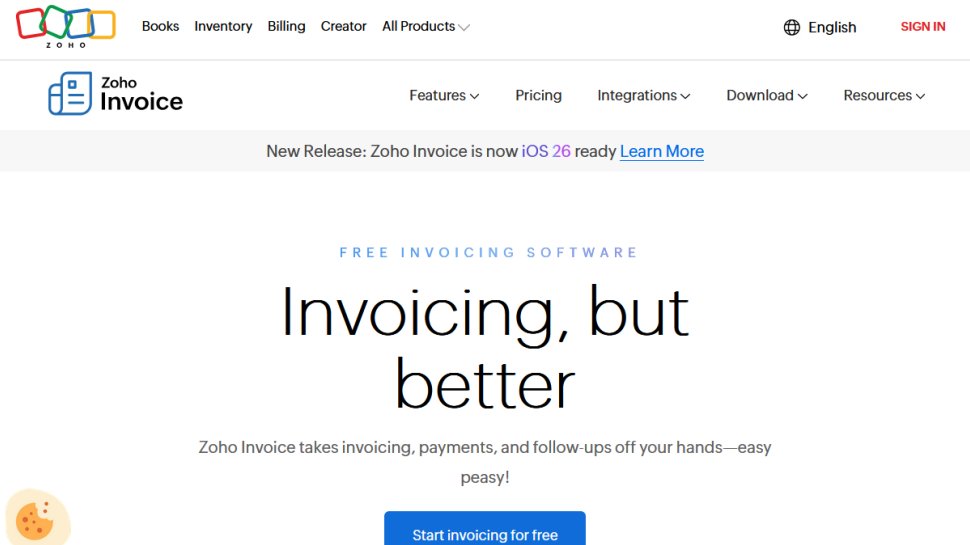This screenshot has height=545, width=970.
Task: Click the SIGN IN link
Action: click(922, 27)
